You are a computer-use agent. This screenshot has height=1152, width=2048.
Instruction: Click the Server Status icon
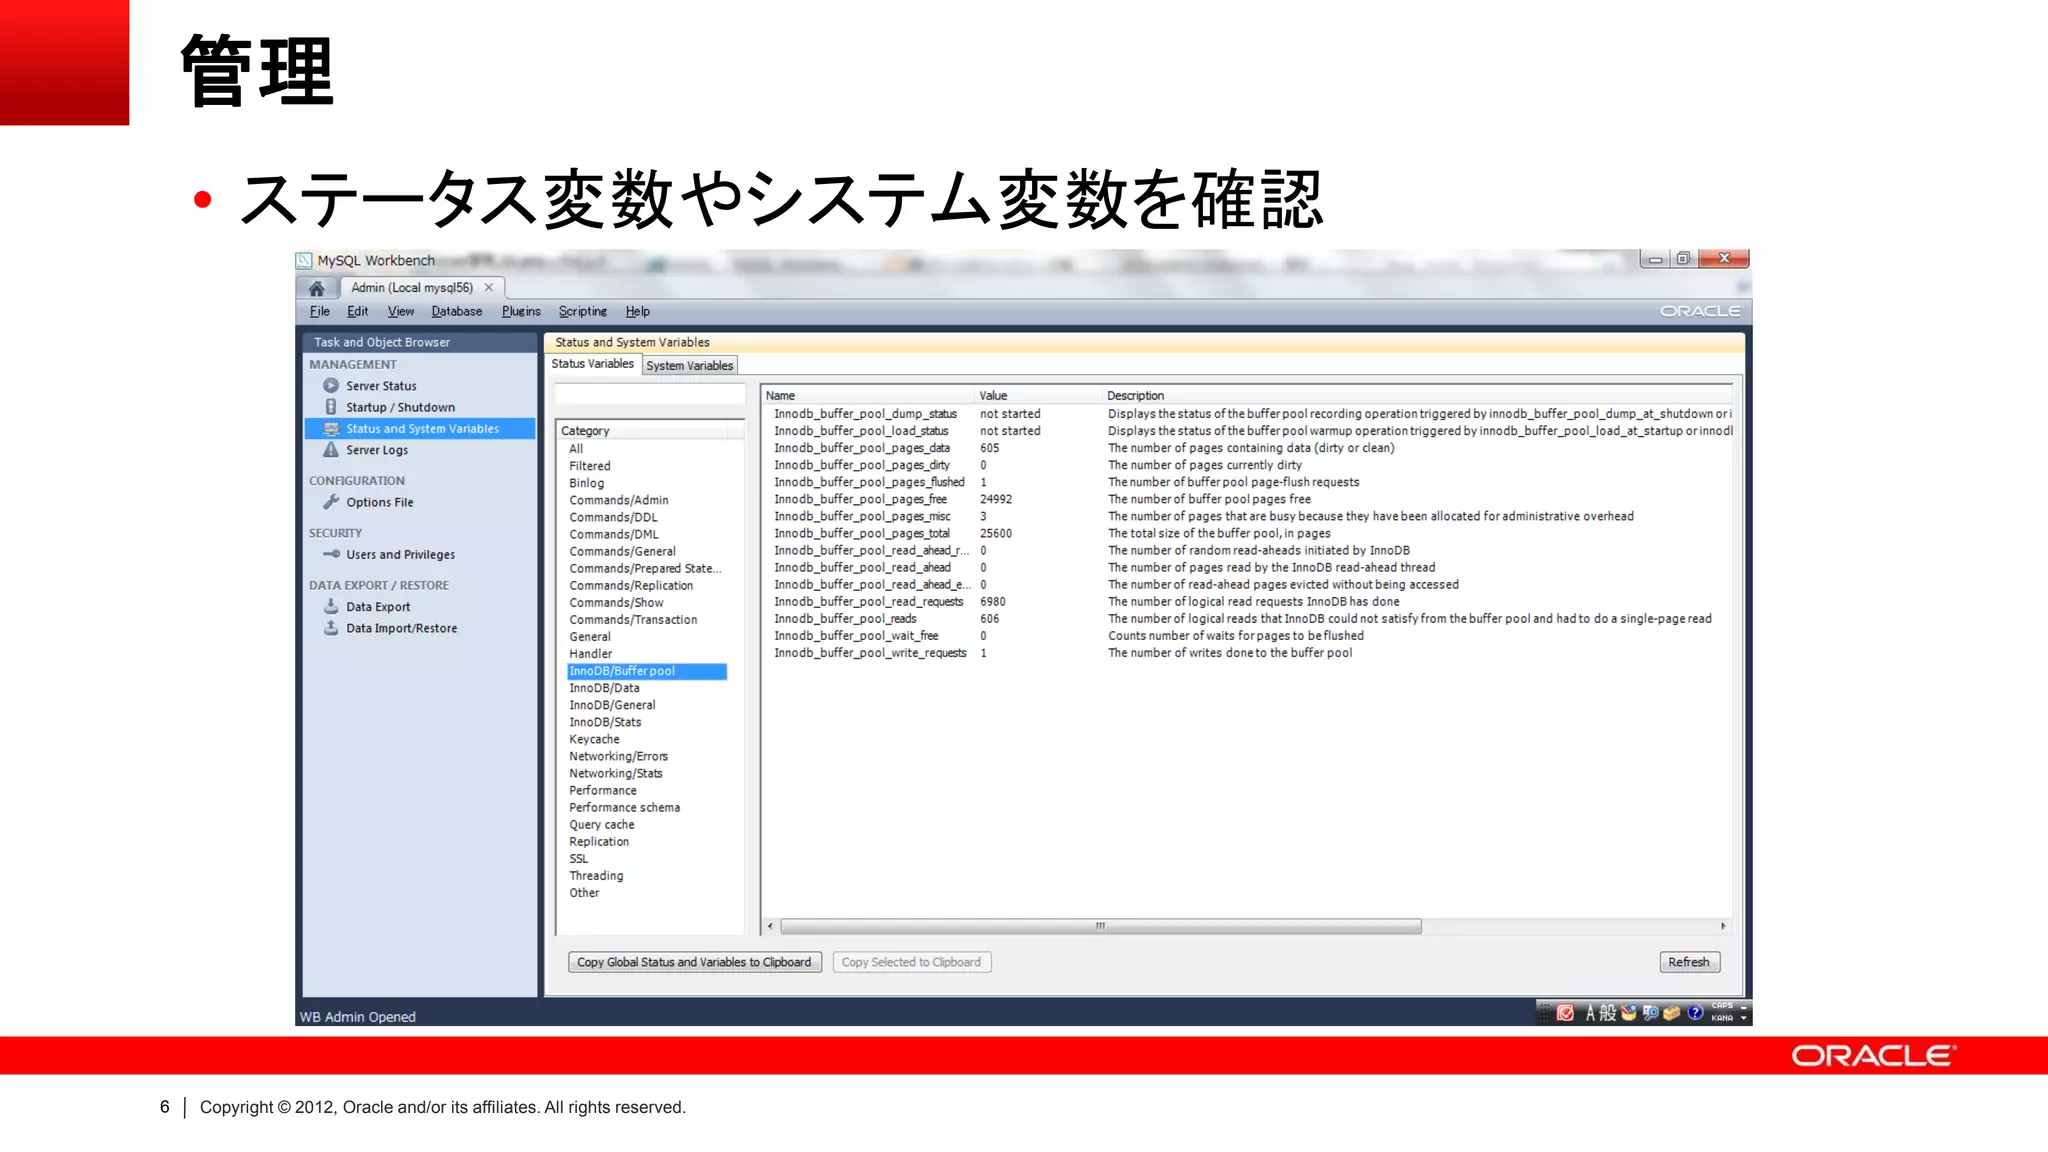[331, 385]
